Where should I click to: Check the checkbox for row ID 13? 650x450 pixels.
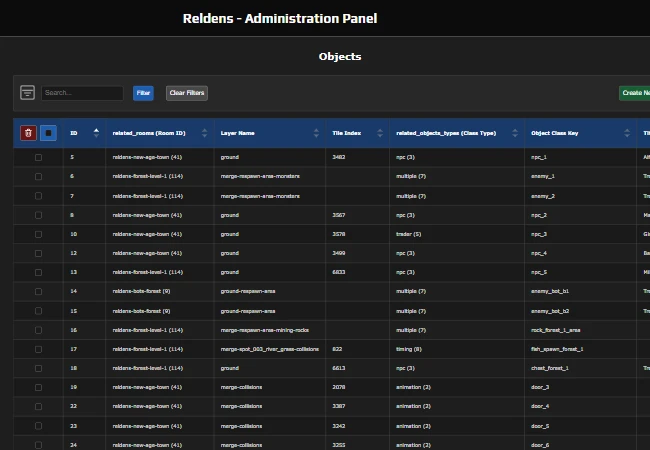pyautogui.click(x=39, y=272)
